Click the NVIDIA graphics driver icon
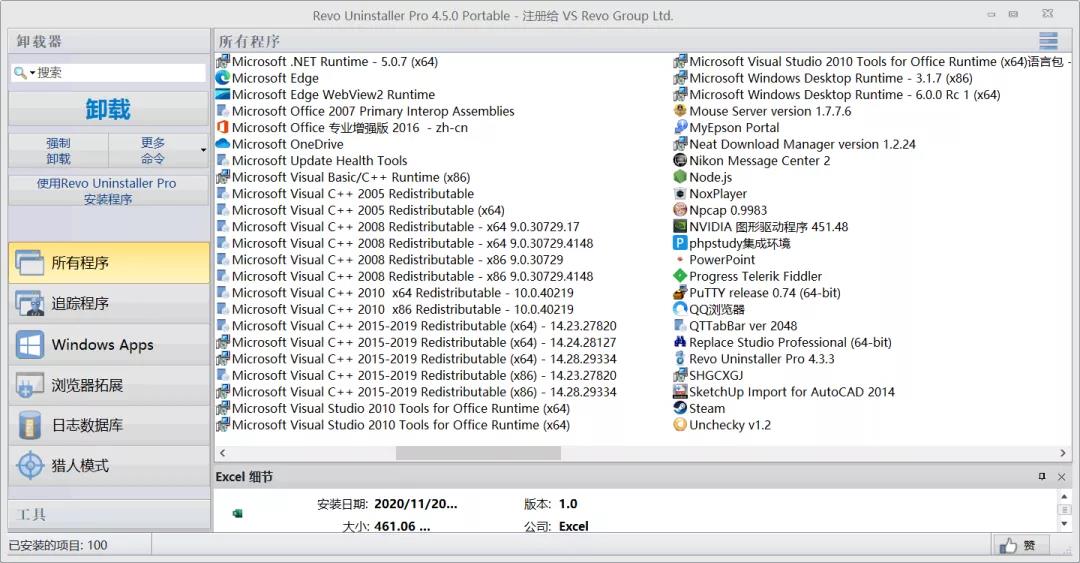 coord(680,227)
